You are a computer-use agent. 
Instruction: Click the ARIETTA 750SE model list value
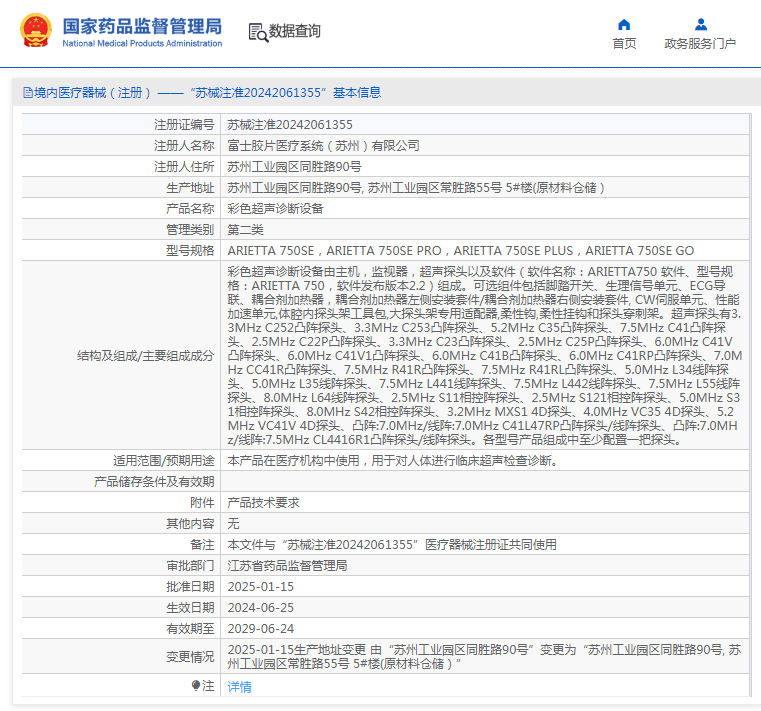coord(461,250)
